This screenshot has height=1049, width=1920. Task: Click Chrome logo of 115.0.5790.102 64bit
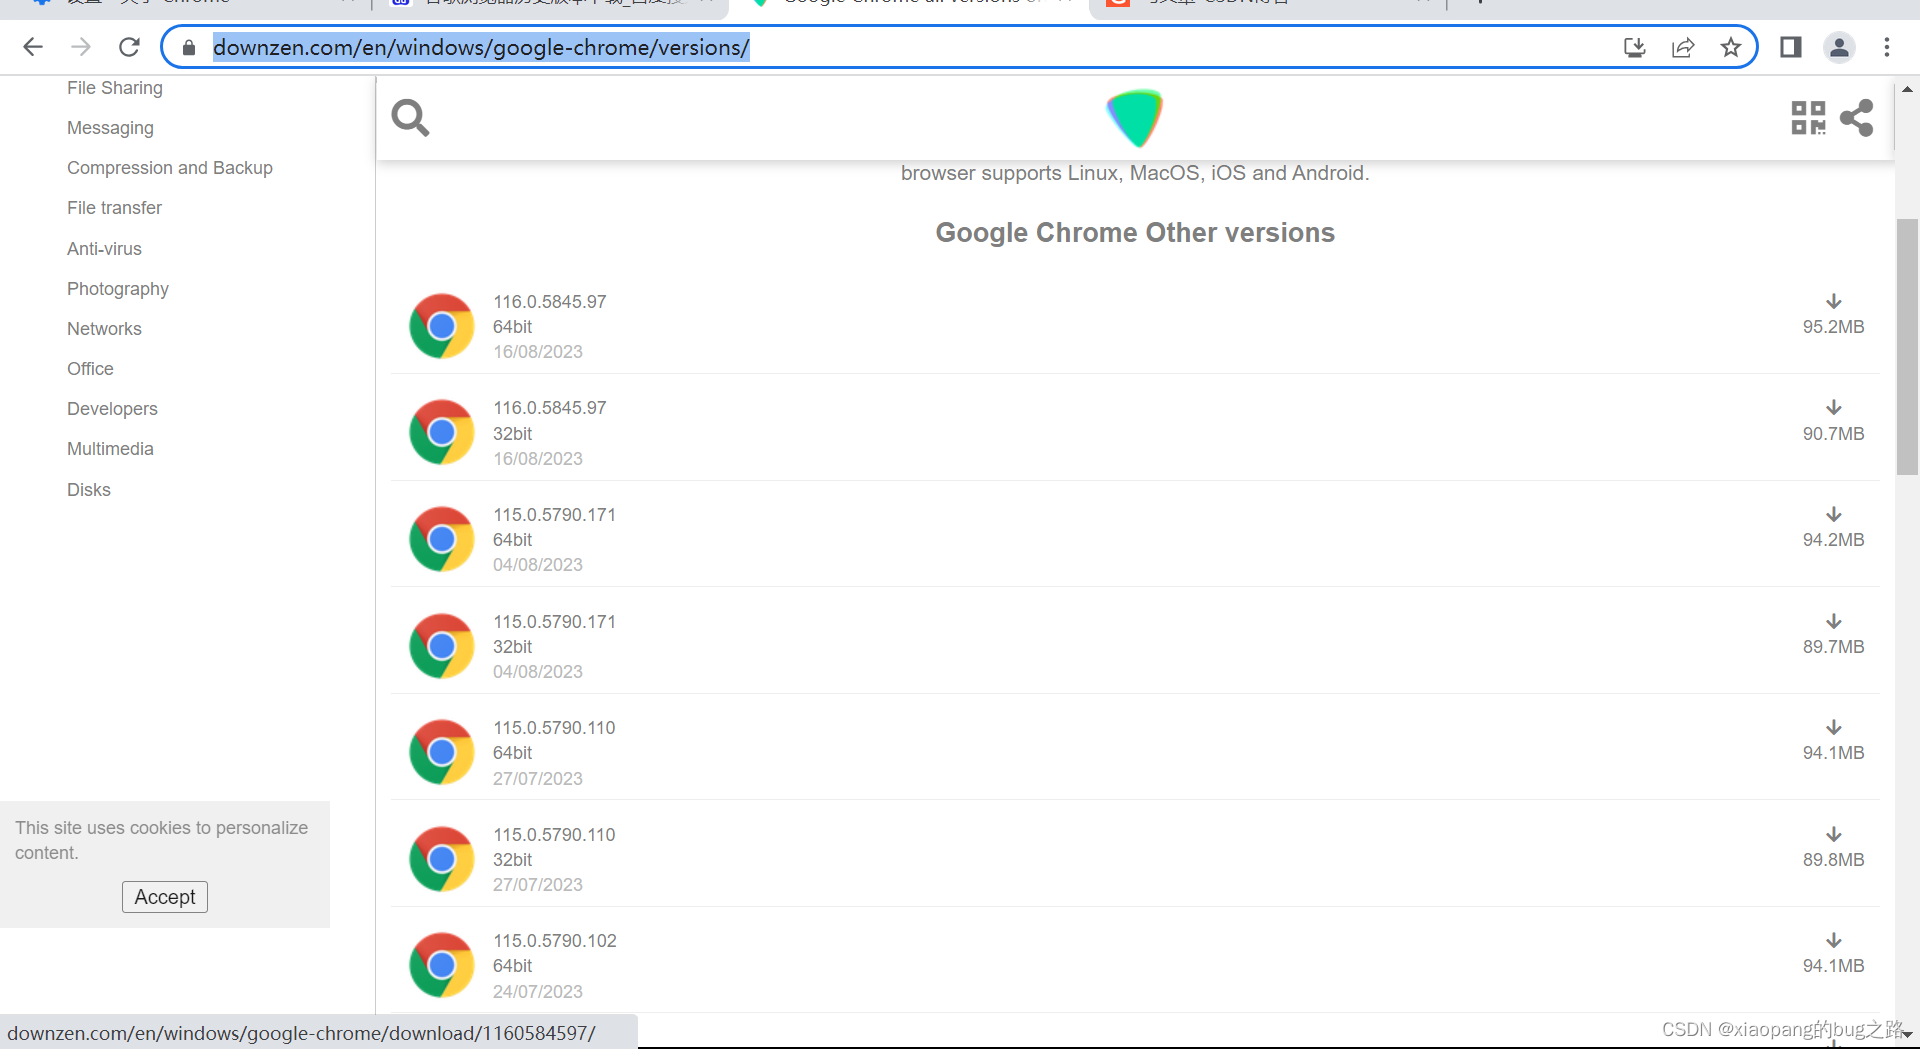tap(442, 965)
